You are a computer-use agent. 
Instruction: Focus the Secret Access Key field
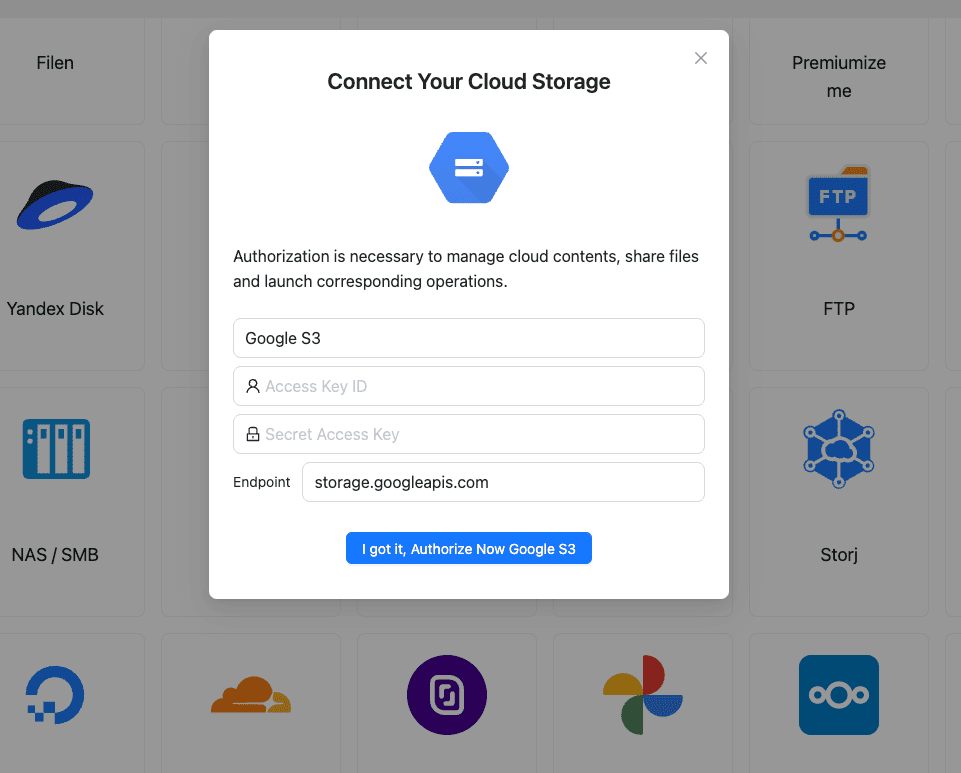pyautogui.click(x=468, y=434)
